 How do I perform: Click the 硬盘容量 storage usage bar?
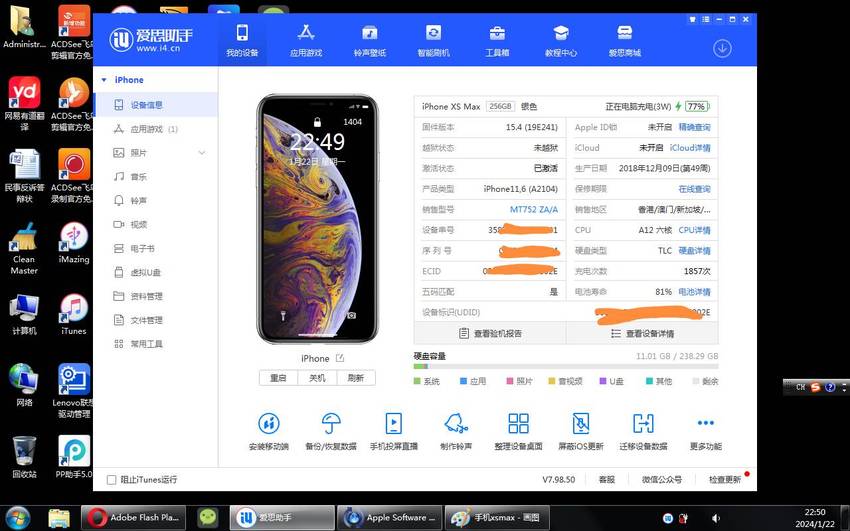(x=566, y=367)
